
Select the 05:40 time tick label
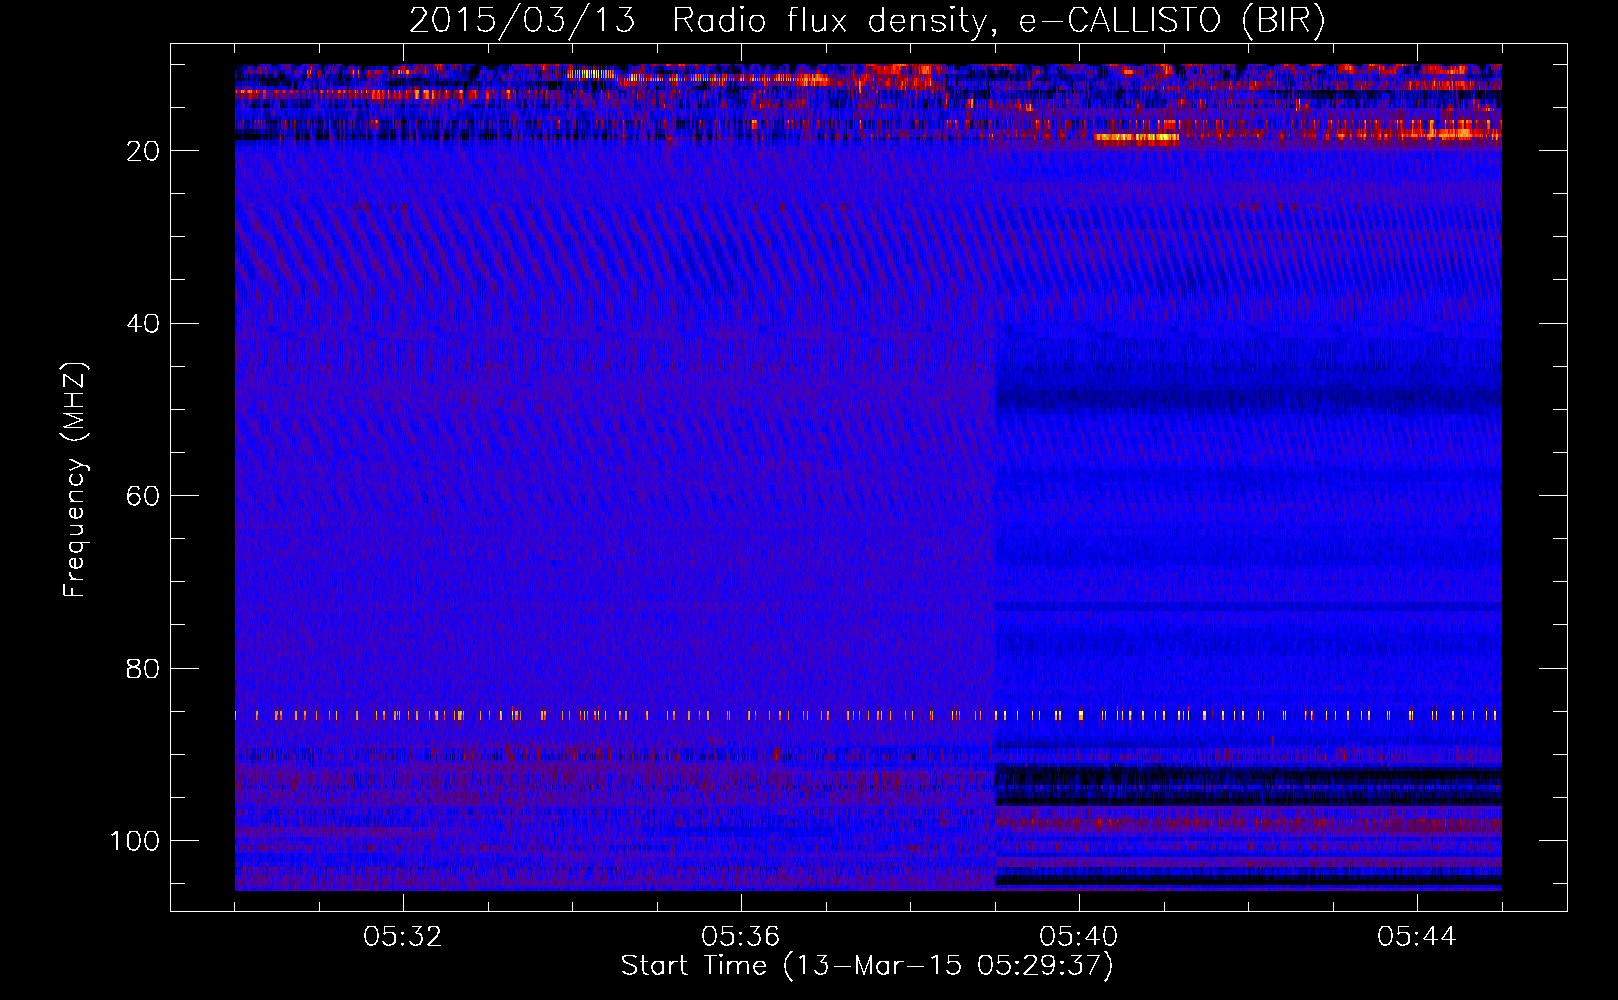[x=1079, y=937]
